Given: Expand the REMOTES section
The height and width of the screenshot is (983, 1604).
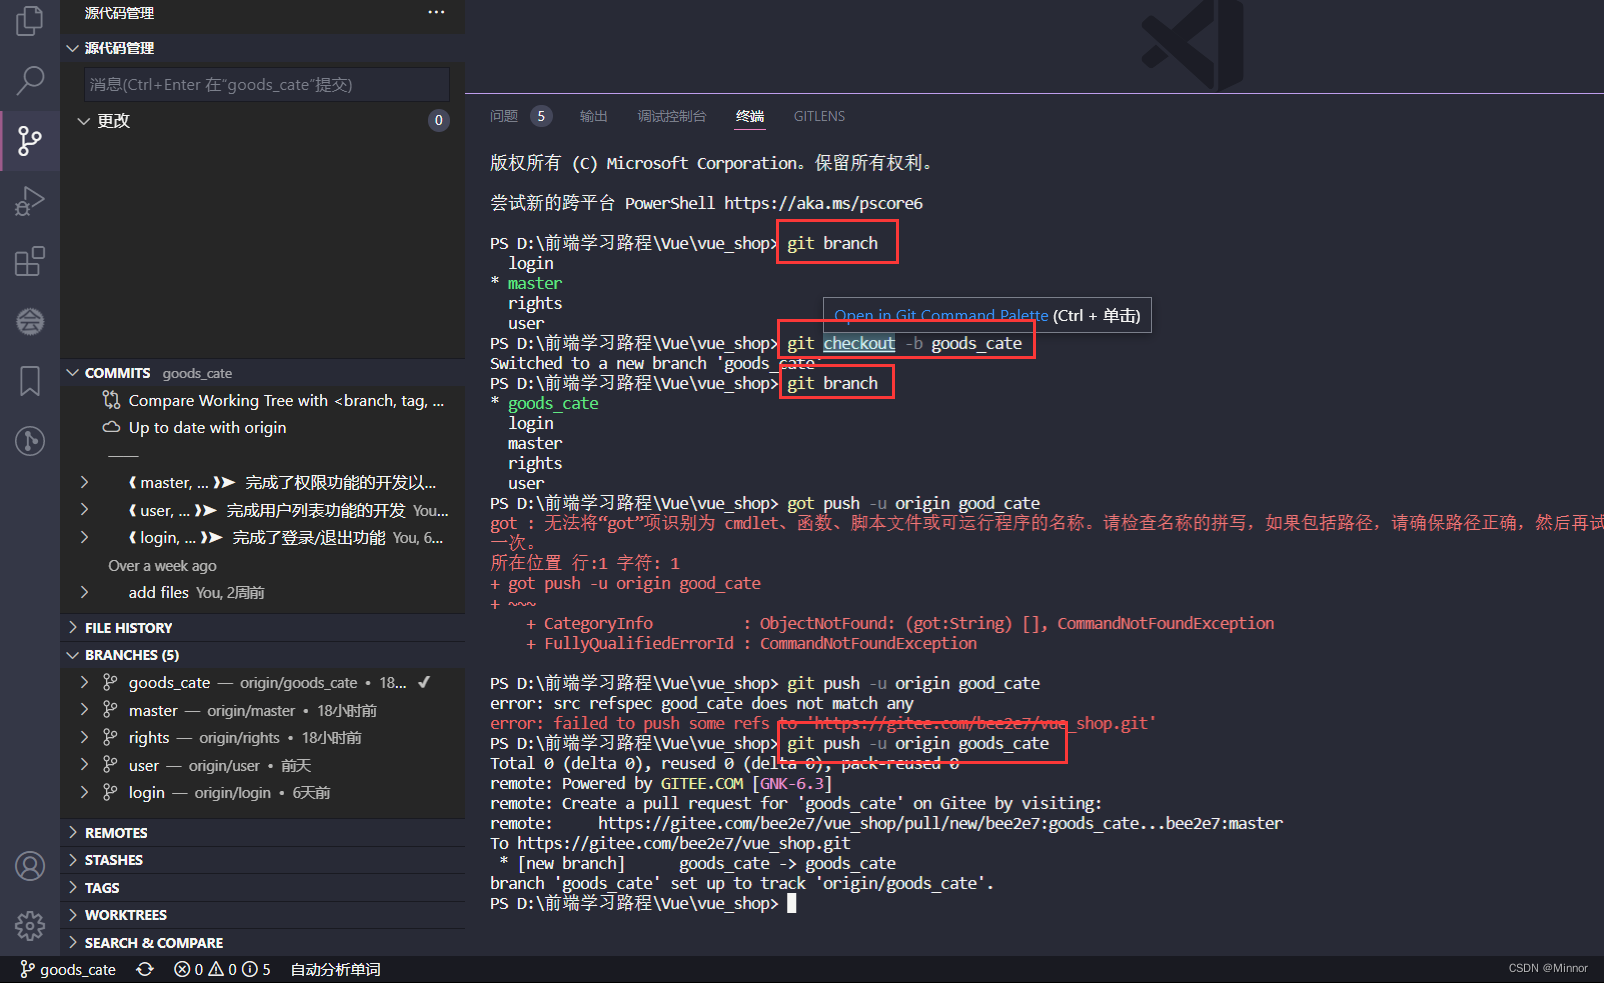Looking at the screenshot, I should 72,832.
